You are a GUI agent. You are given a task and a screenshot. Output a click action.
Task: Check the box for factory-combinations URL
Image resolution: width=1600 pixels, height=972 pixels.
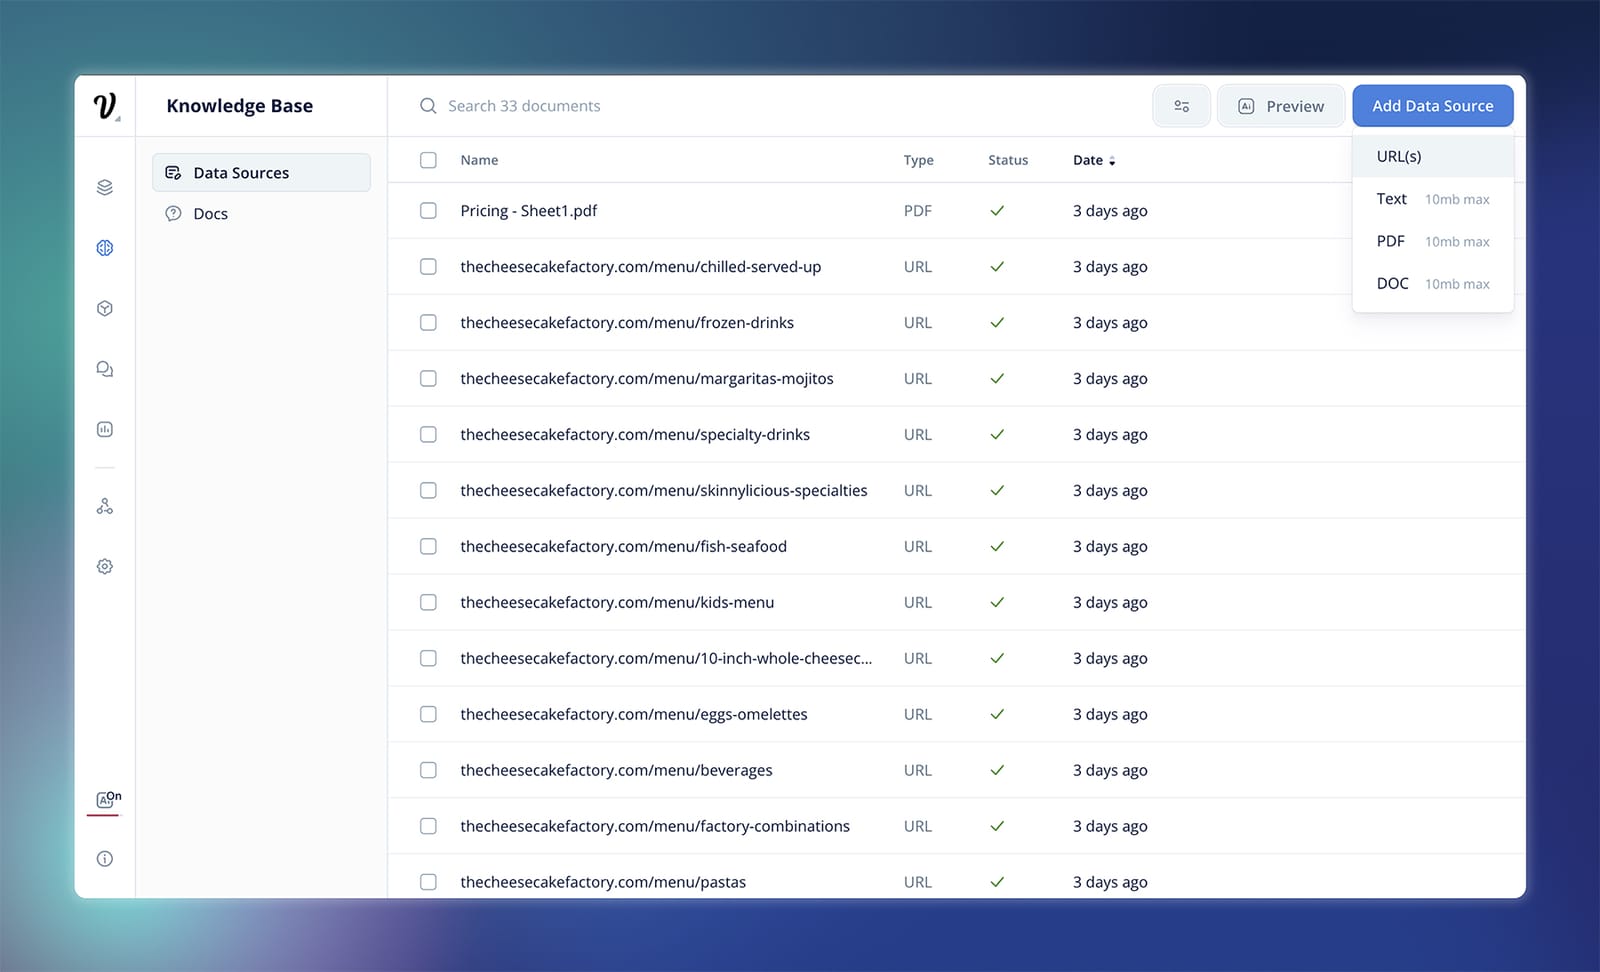click(x=428, y=826)
